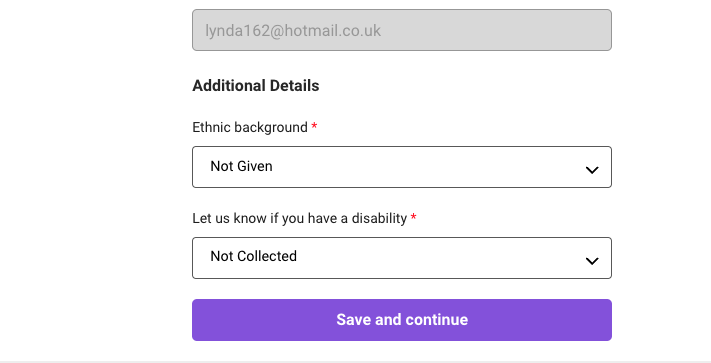The width and height of the screenshot is (711, 363).
Task: Select the 'Not Collected' value text
Action: 253,256
